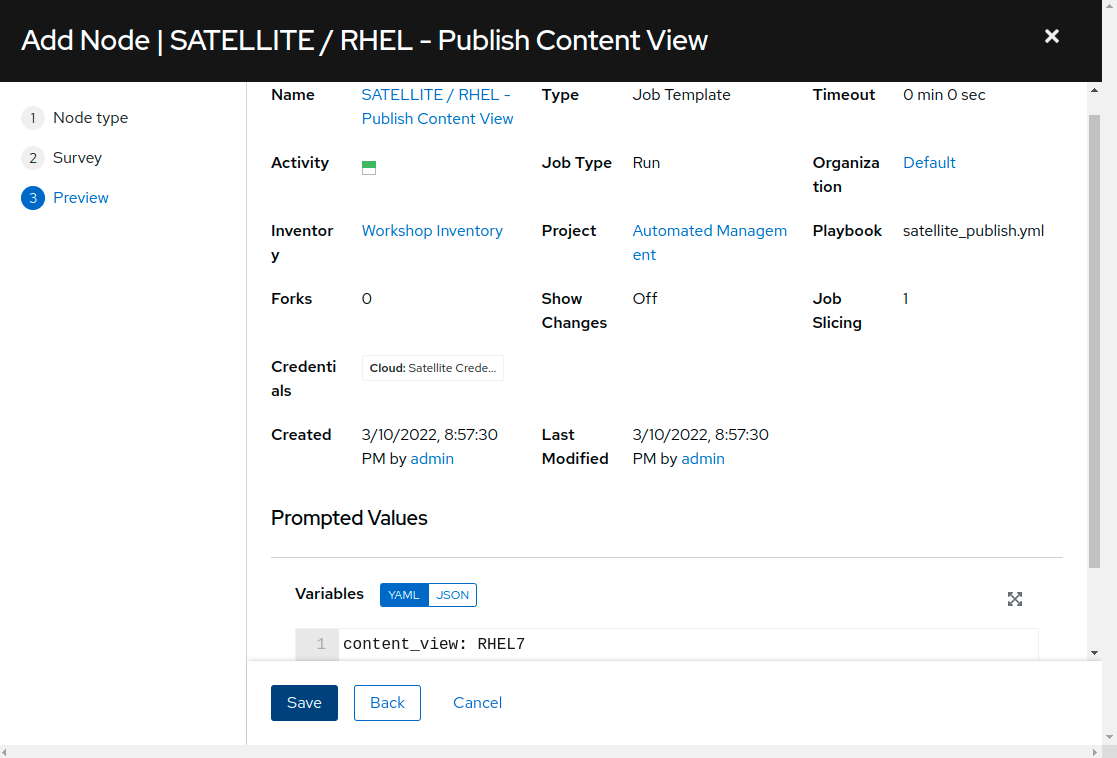The width and height of the screenshot is (1117, 758).
Task: Go to the Survey step
Action: pos(78,157)
